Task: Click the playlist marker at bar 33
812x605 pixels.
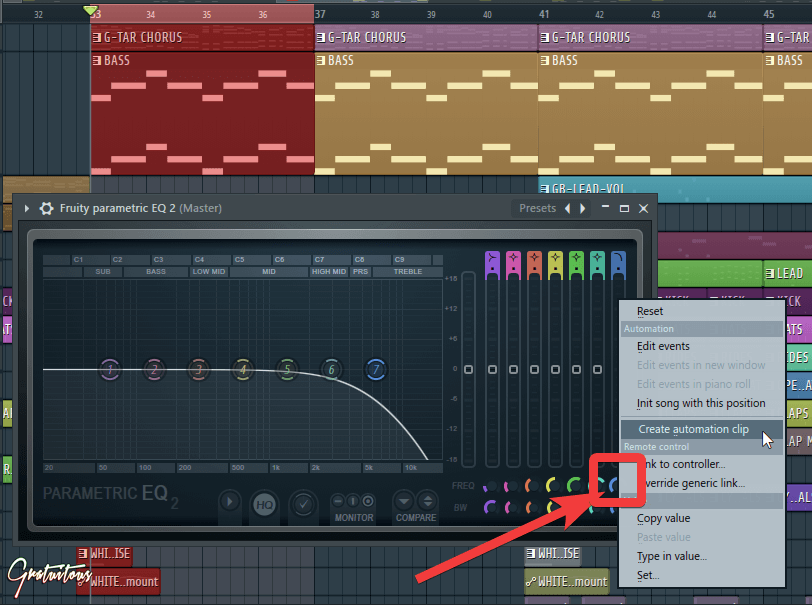Action: [91, 10]
